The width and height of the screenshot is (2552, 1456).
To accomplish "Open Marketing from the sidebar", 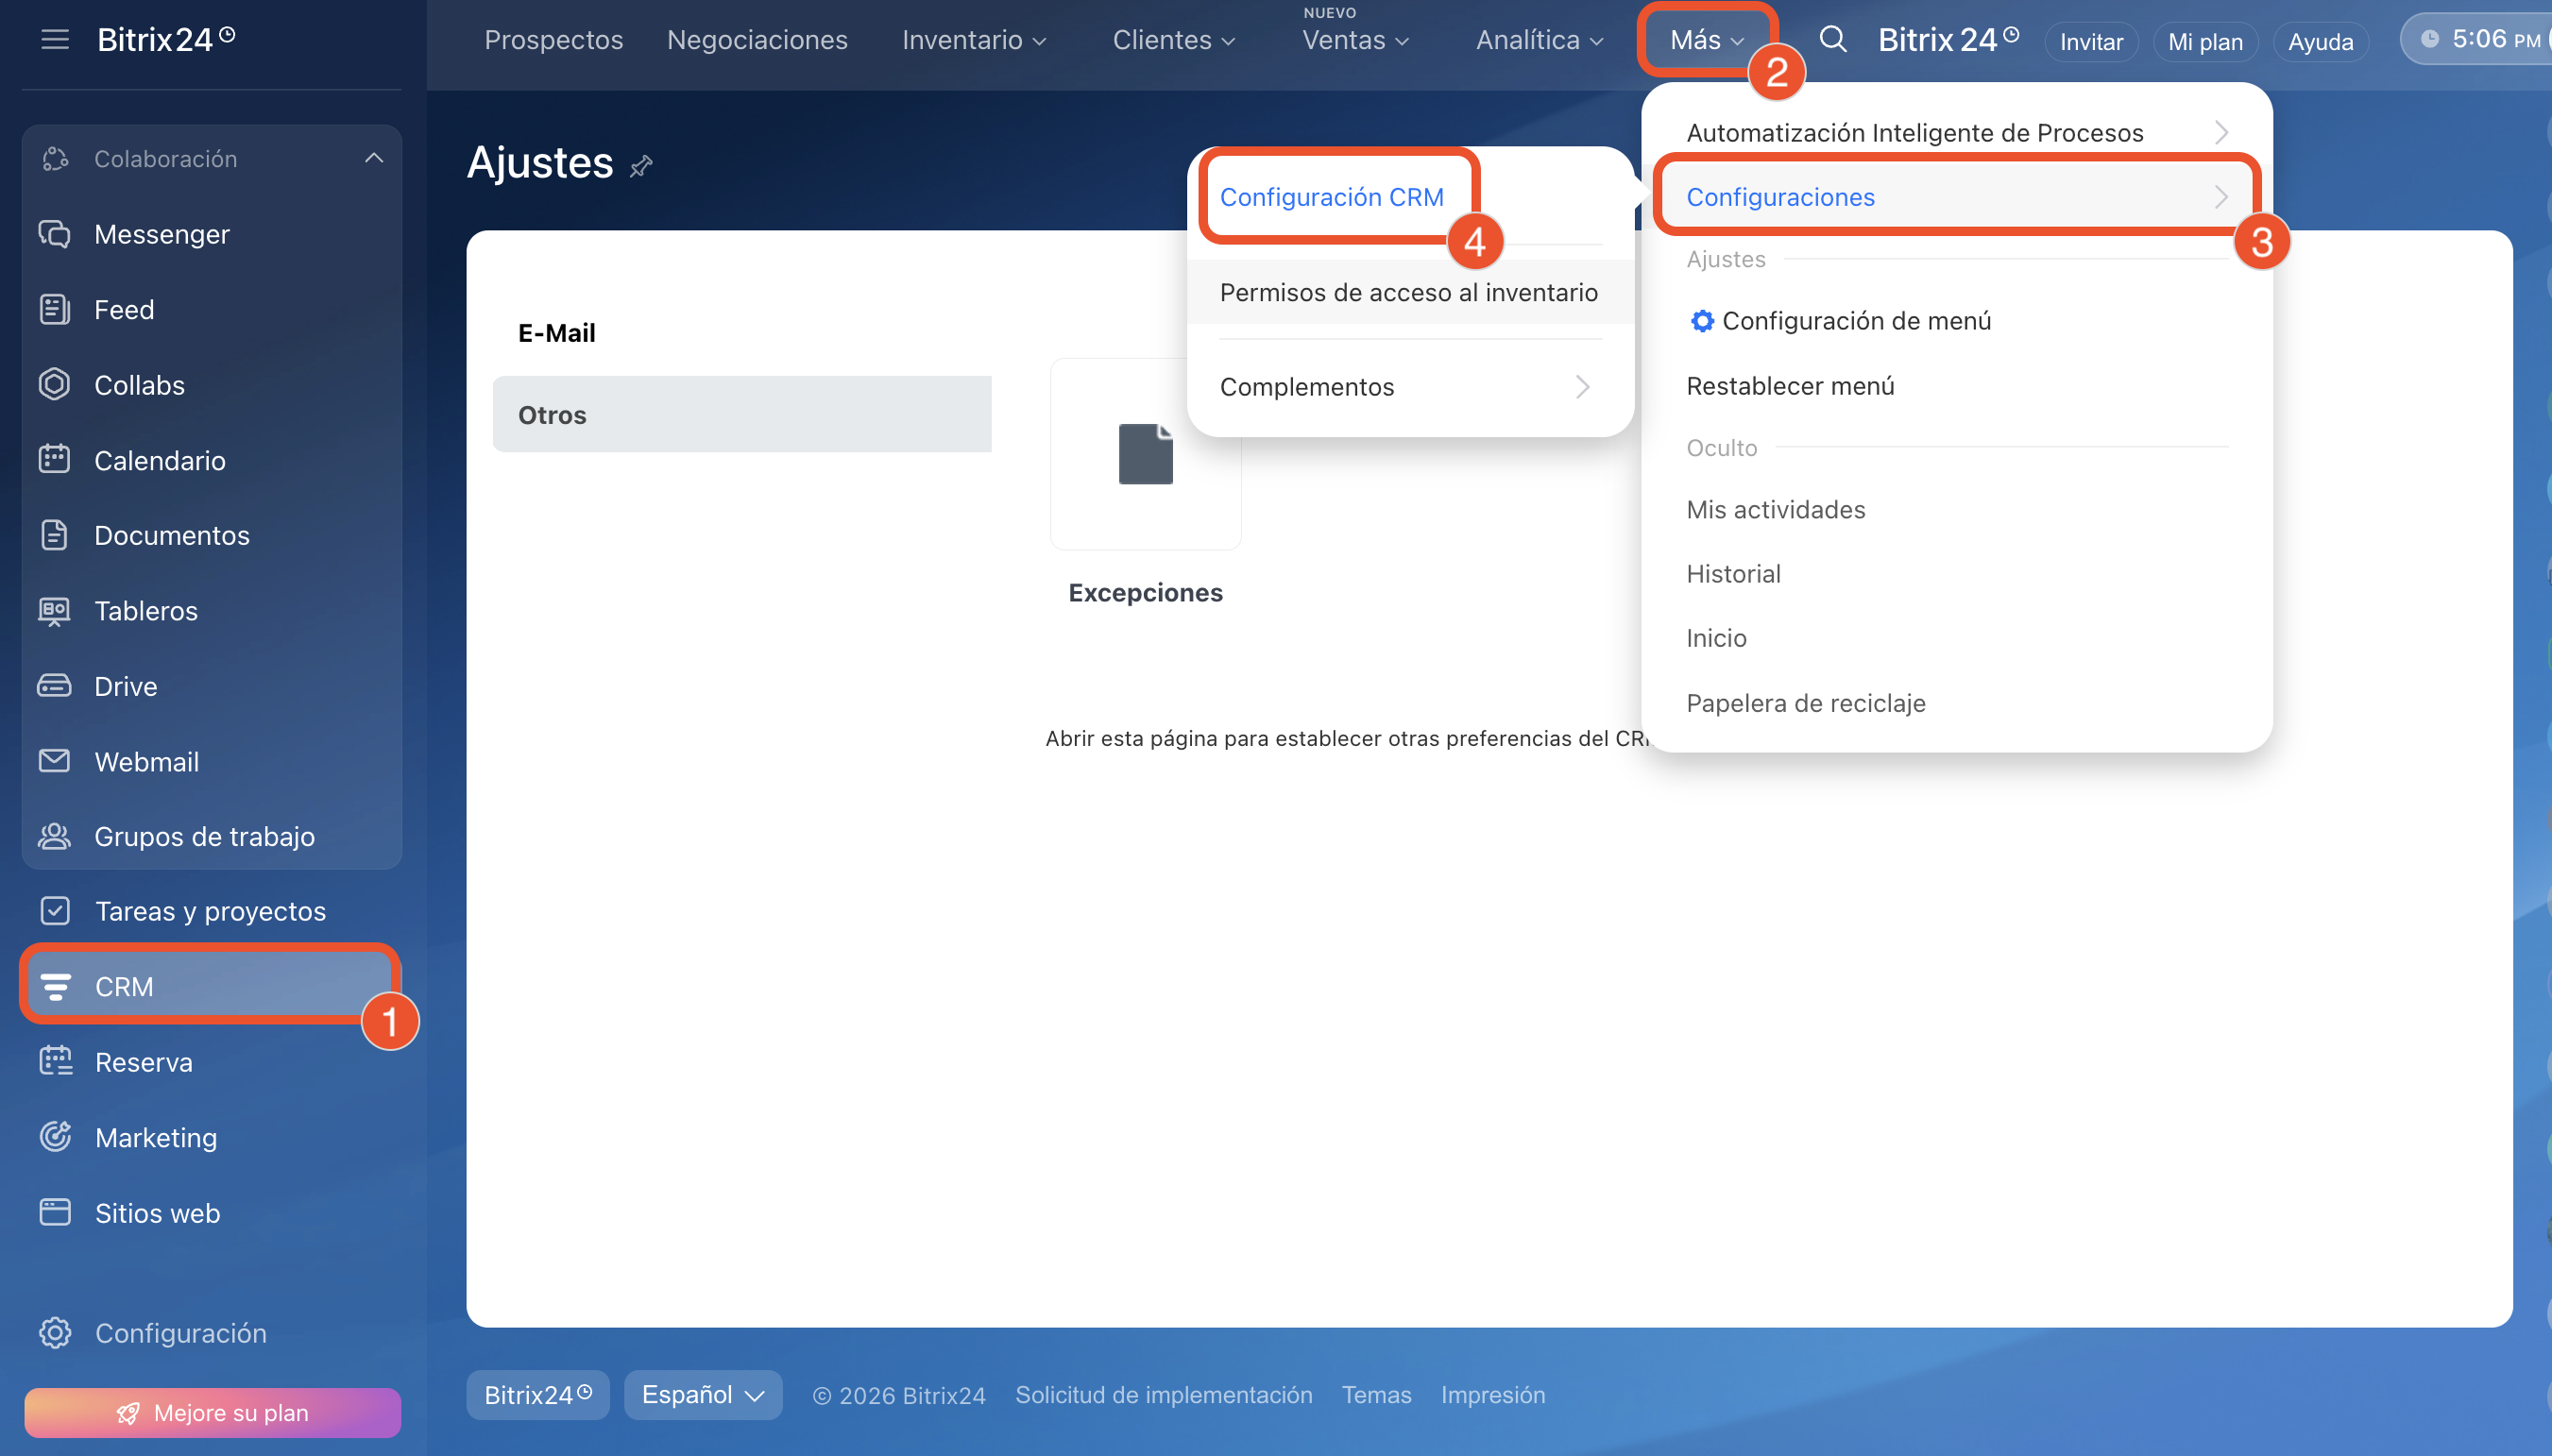I will click(x=155, y=1137).
